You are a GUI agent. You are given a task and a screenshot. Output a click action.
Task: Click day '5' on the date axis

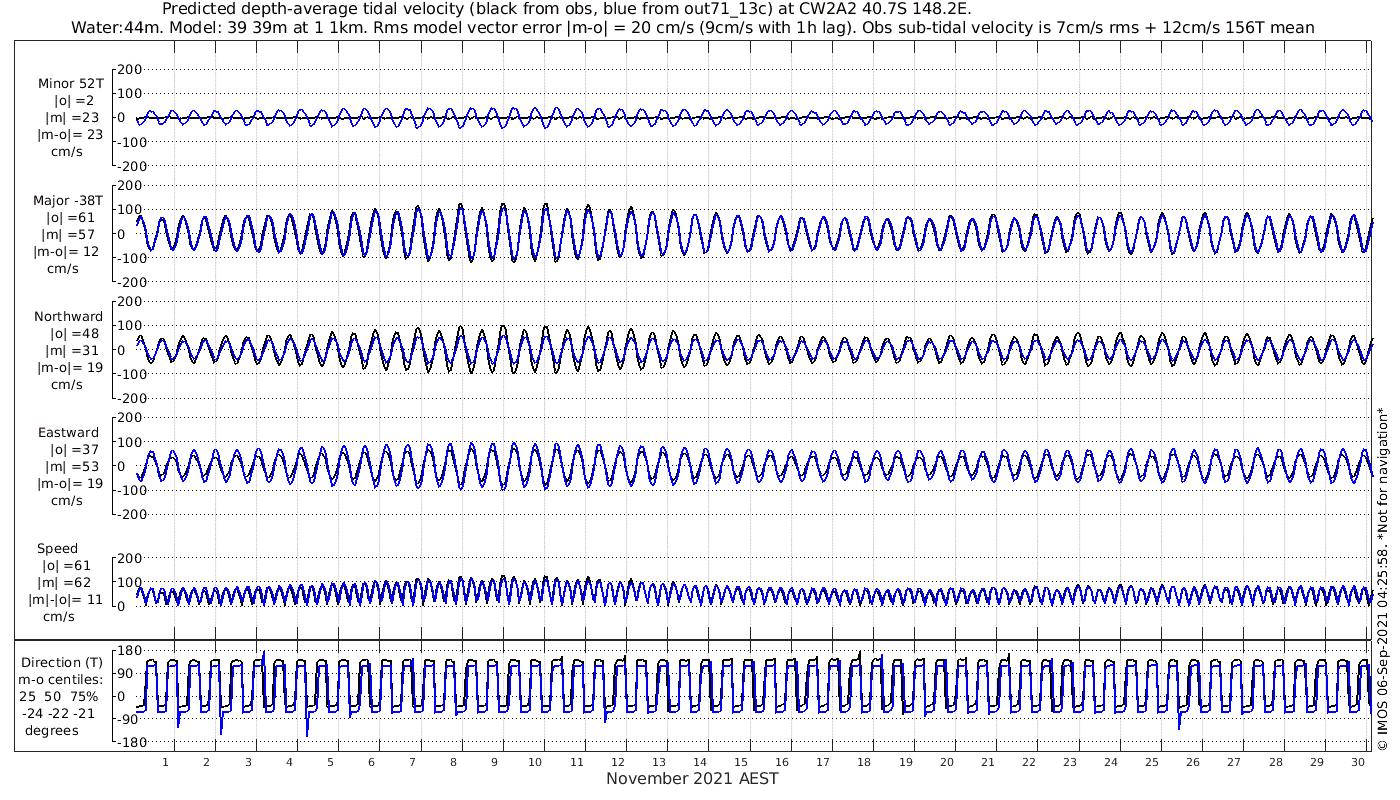click(330, 762)
